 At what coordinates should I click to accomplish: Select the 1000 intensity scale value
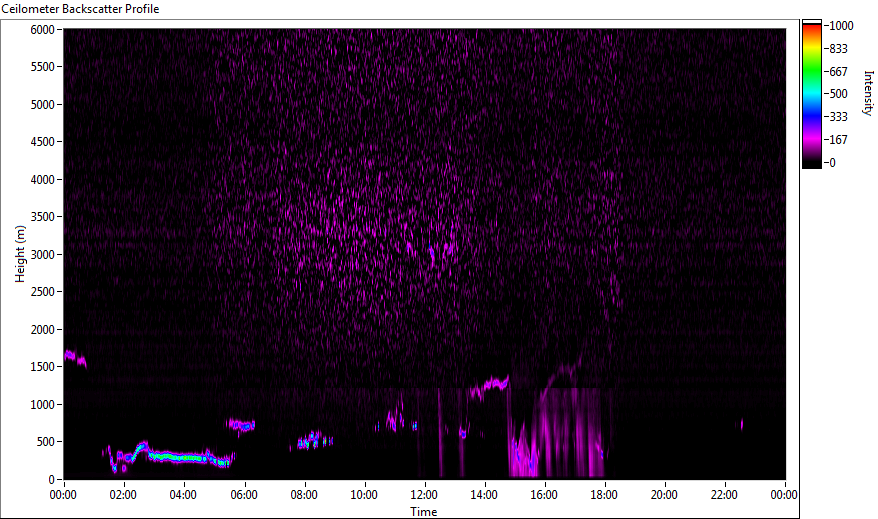(842, 26)
